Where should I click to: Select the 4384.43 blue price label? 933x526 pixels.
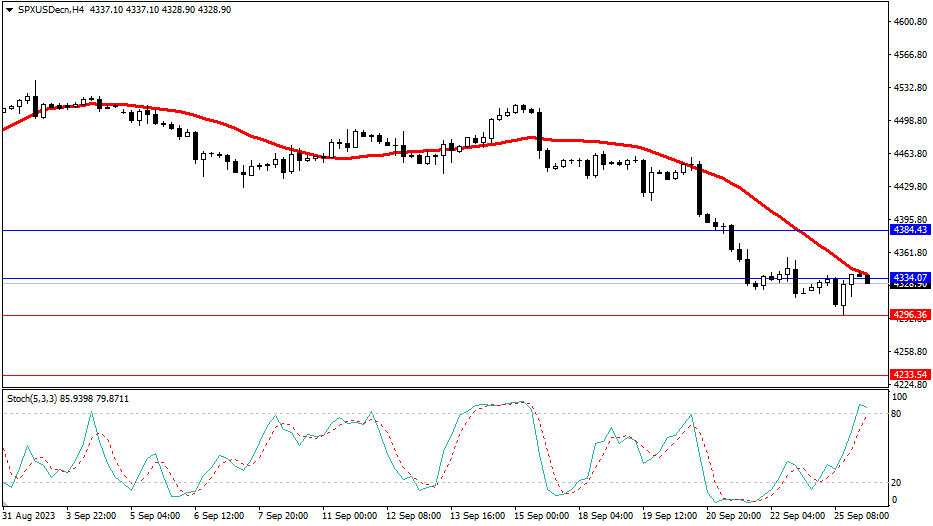coord(909,231)
